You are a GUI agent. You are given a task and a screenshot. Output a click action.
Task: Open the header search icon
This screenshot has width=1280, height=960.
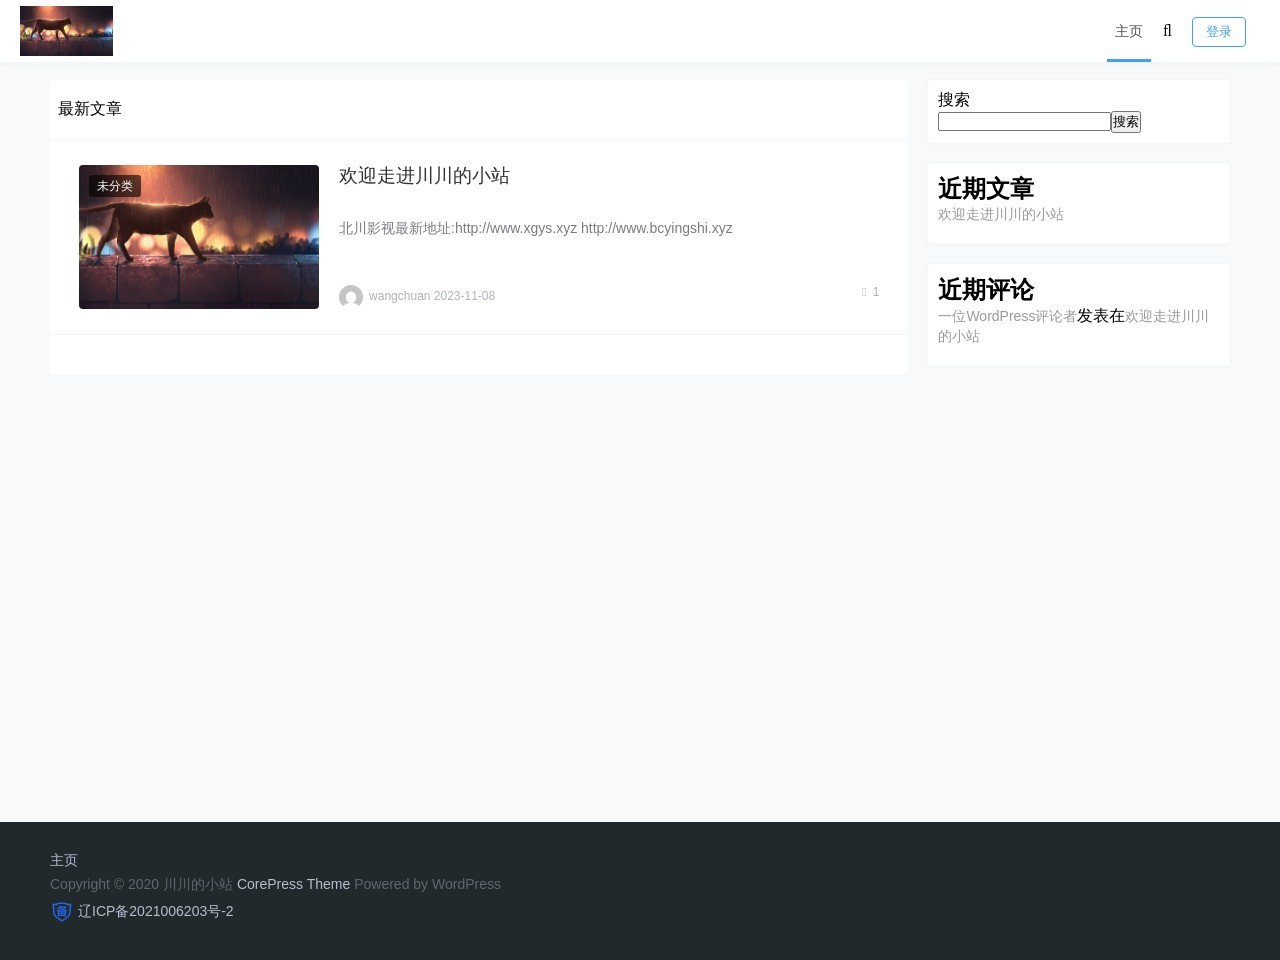[1167, 31]
